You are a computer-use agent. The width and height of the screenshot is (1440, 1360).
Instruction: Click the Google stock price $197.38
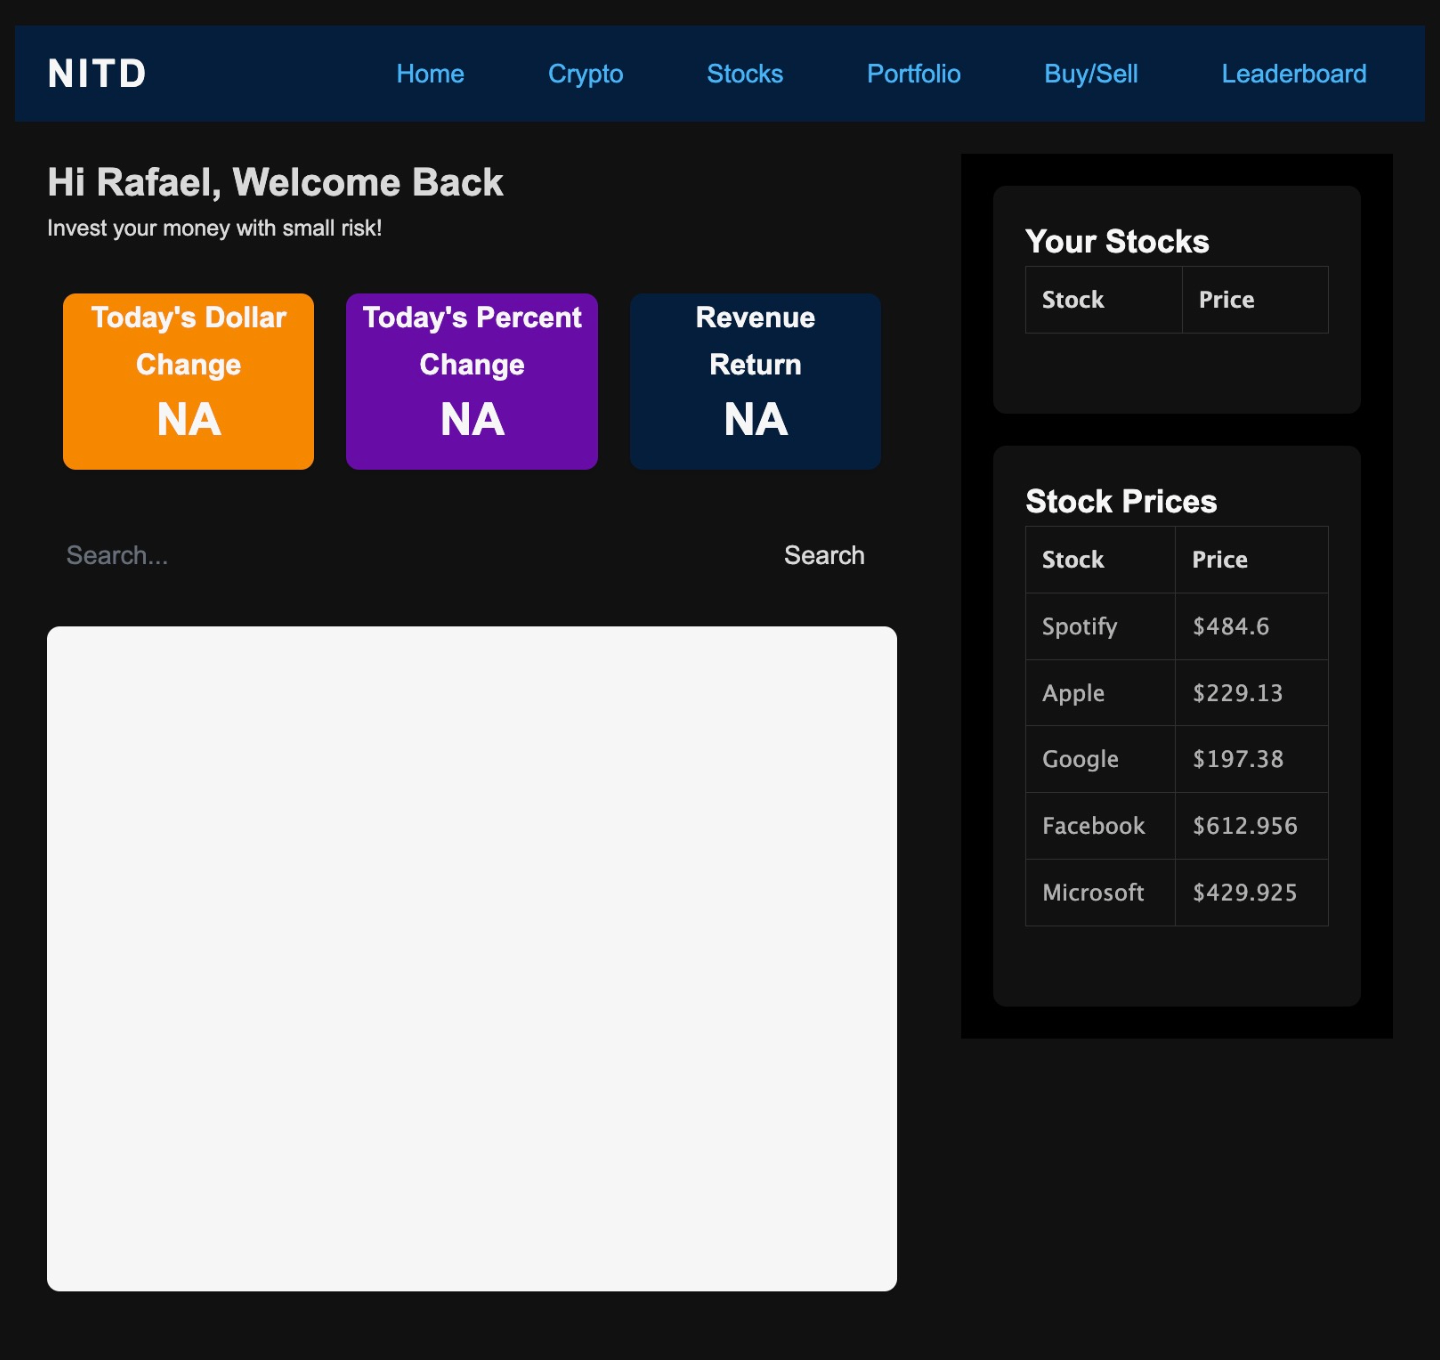point(1238,759)
